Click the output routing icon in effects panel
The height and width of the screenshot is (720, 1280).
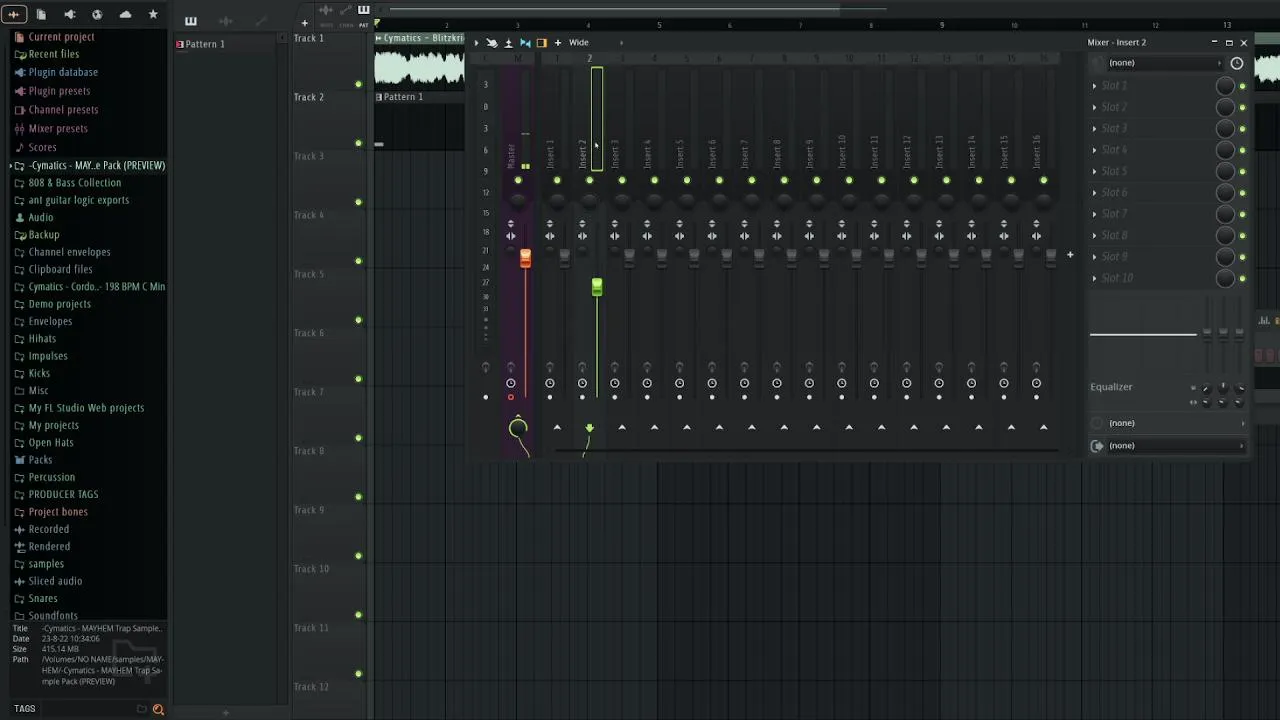[x=1098, y=446]
